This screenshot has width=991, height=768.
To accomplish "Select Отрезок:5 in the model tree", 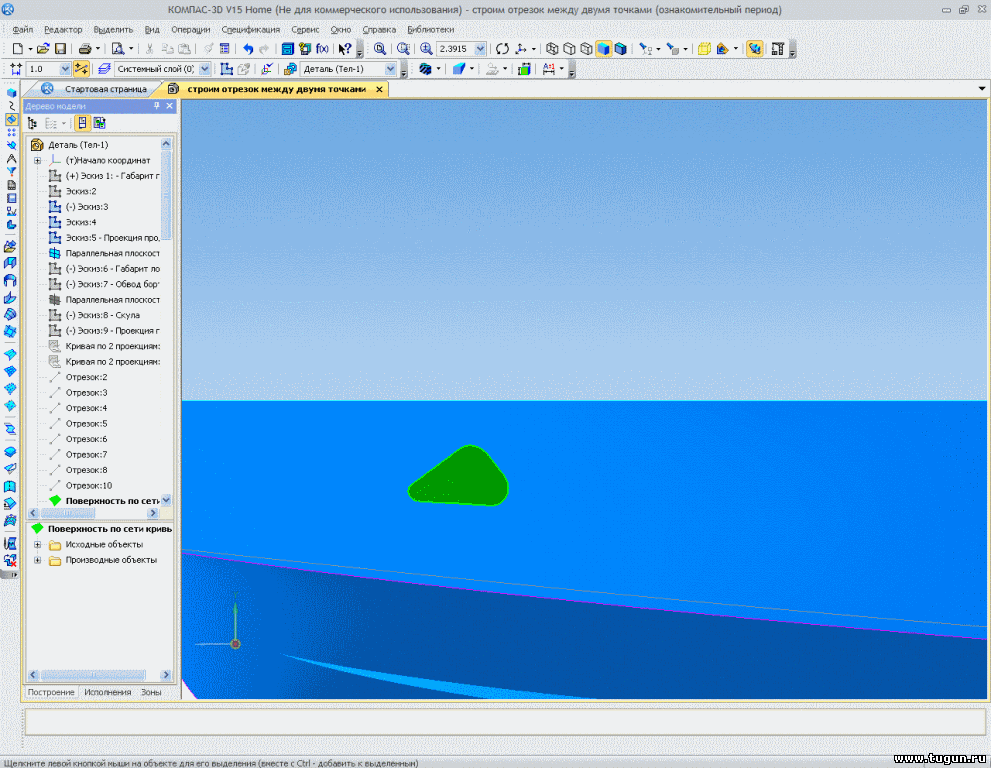I will click(87, 424).
